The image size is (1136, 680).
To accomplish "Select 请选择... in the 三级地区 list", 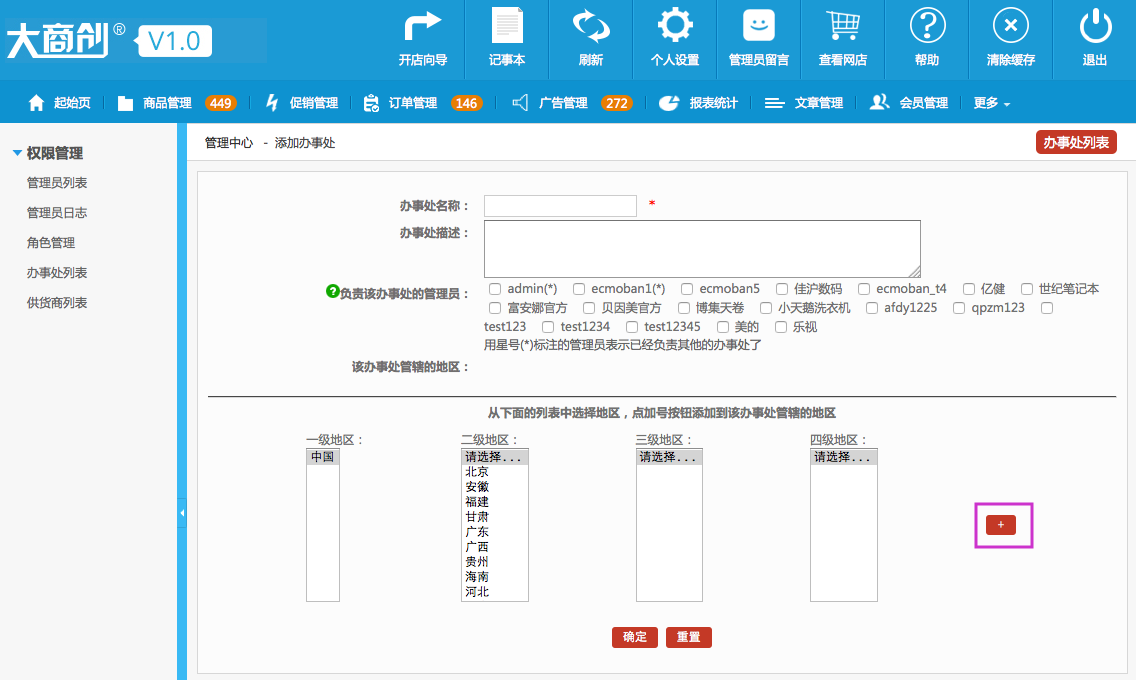I will [669, 457].
